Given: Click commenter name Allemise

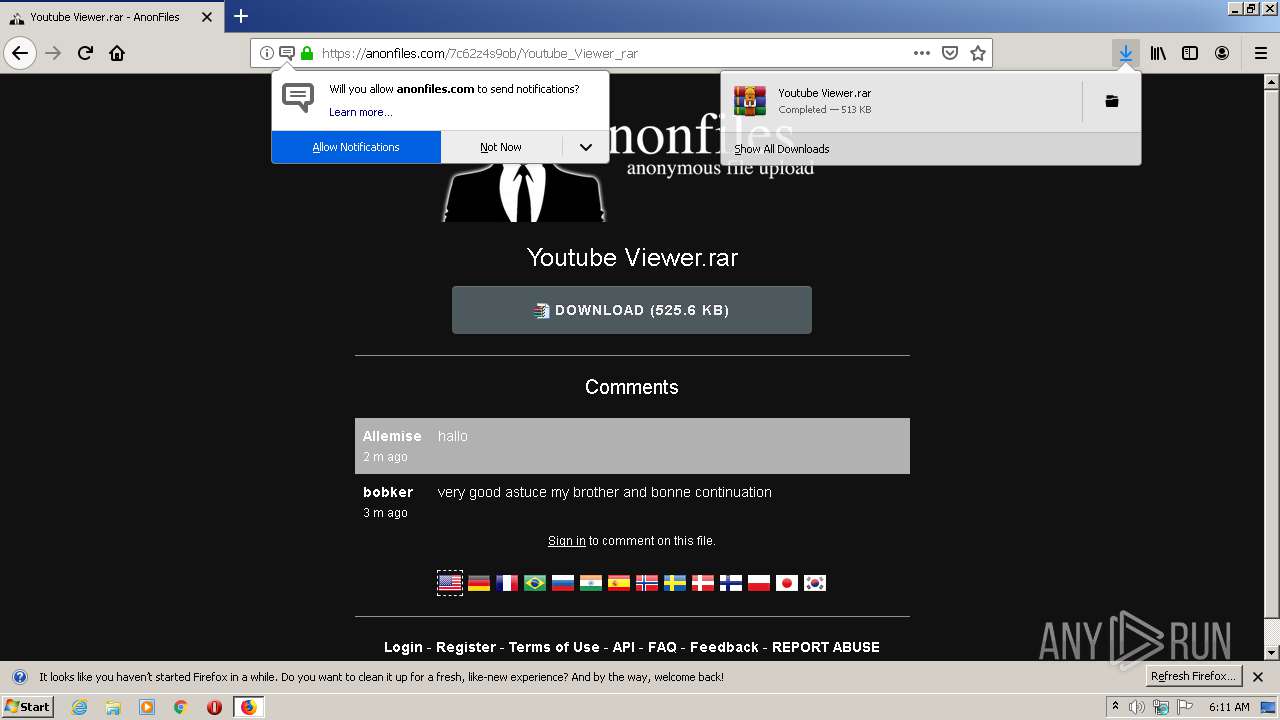Looking at the screenshot, I should coord(392,436).
